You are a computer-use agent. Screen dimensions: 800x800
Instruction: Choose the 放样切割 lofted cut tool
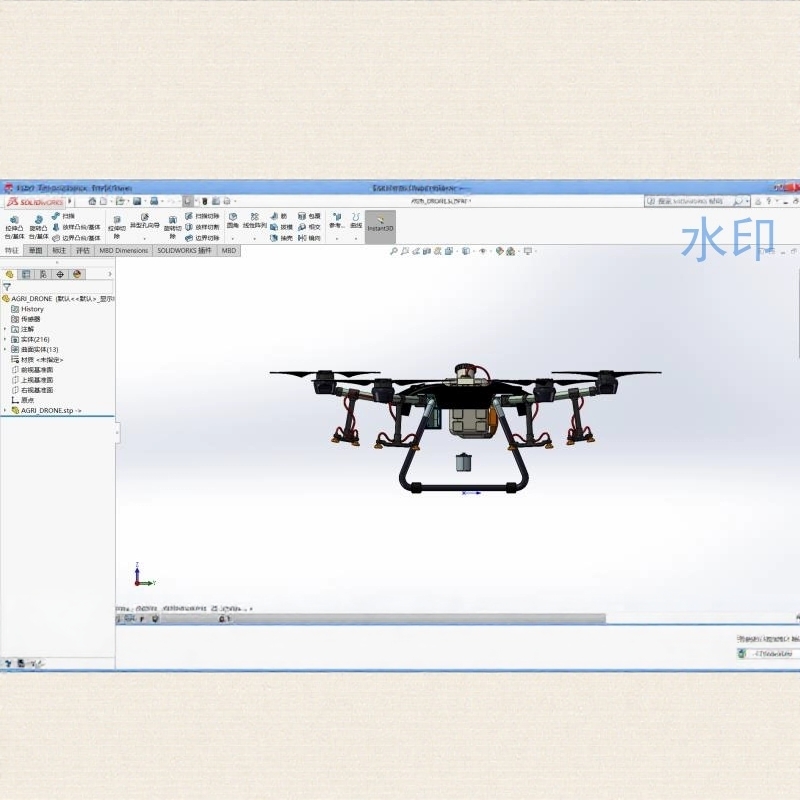(202, 227)
